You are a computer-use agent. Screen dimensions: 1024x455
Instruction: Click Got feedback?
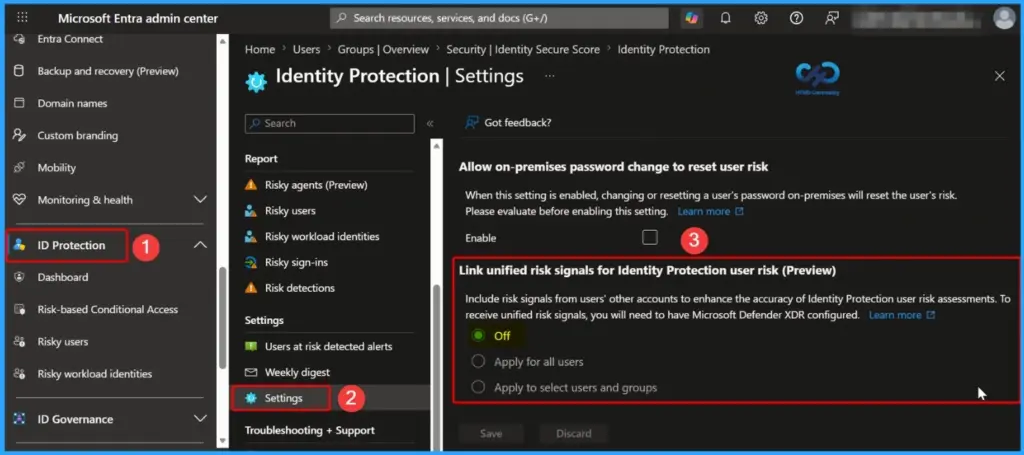[x=518, y=123]
